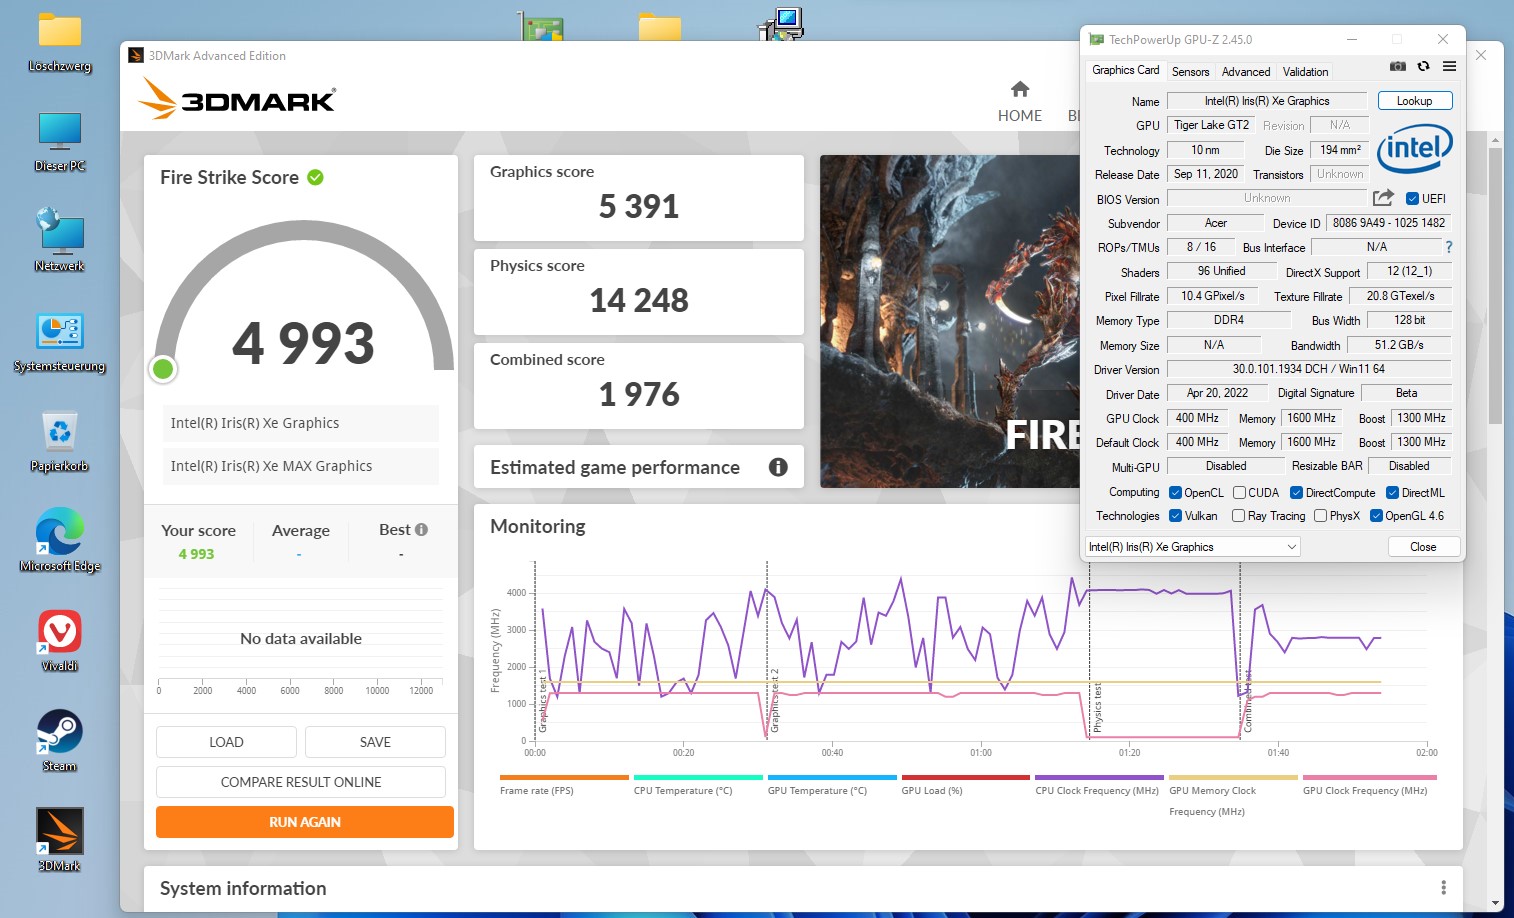Open System information three-dot menu
The image size is (1514, 918).
tap(1443, 888)
